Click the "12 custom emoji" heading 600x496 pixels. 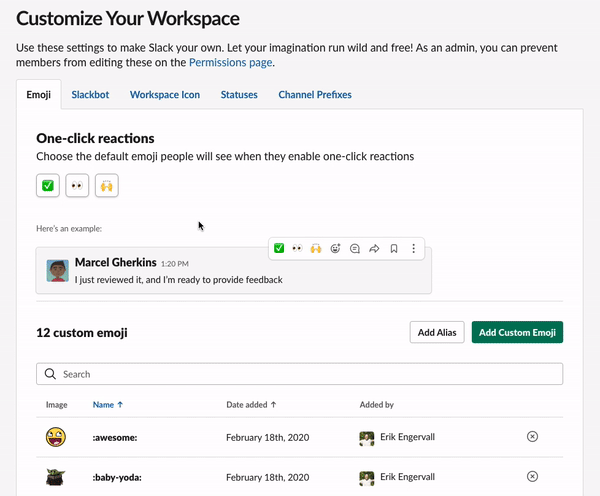click(82, 333)
